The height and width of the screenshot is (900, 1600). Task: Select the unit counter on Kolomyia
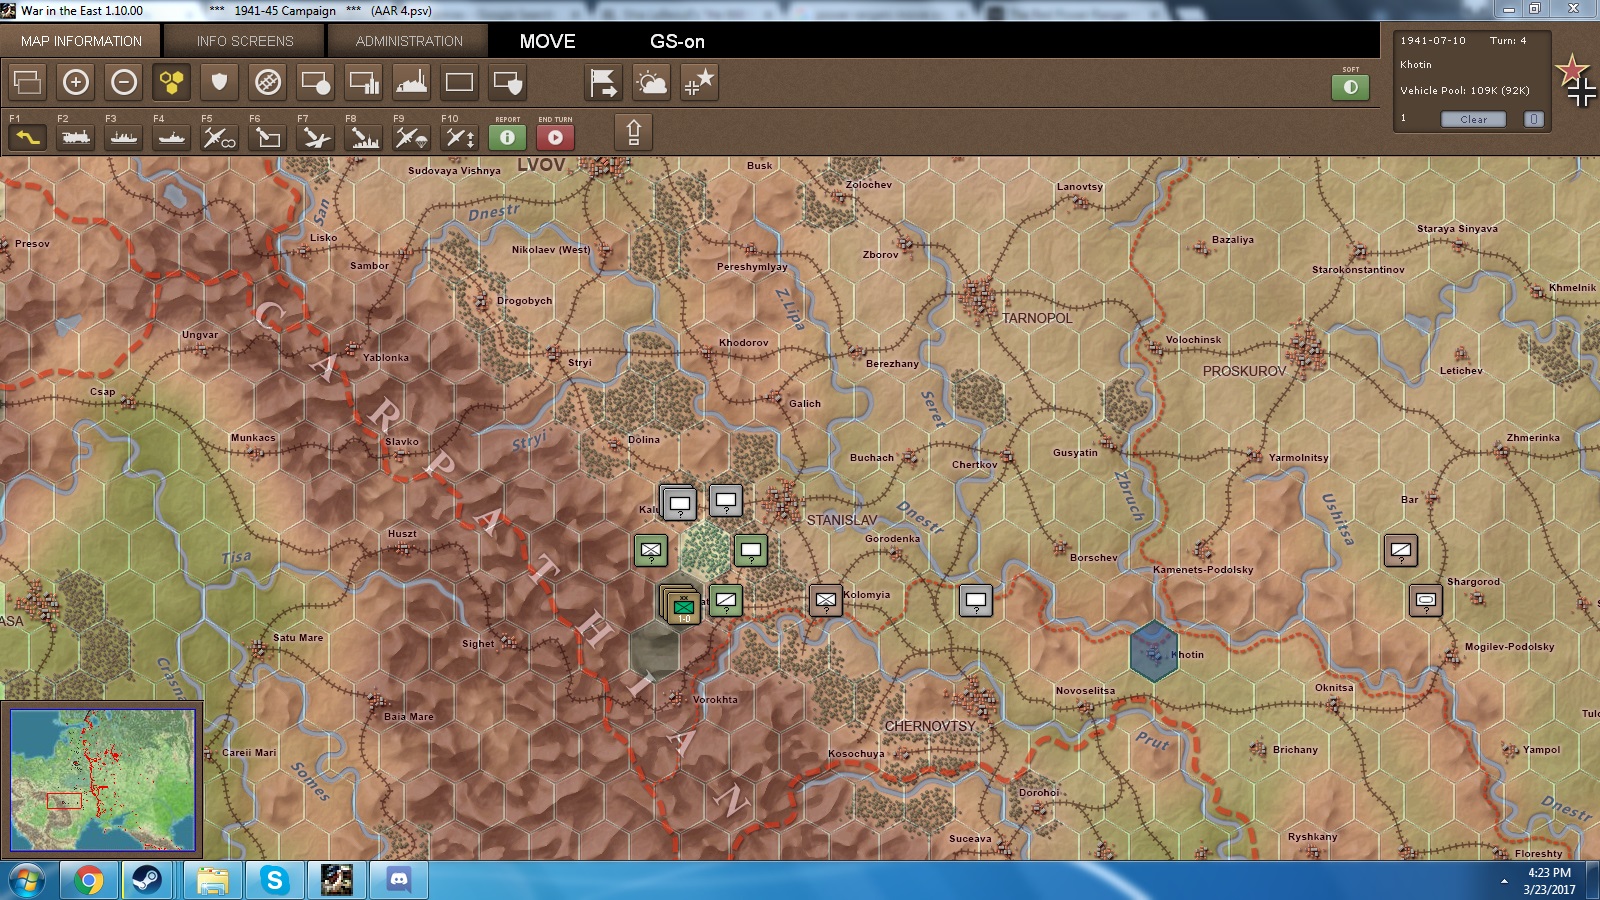pos(825,600)
